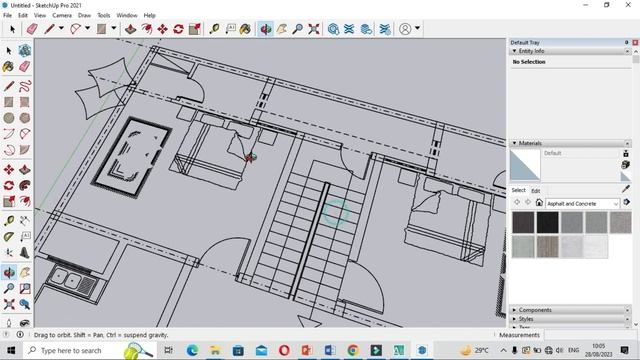Toggle the Default Tray auto-hide pin

(x=627, y=42)
